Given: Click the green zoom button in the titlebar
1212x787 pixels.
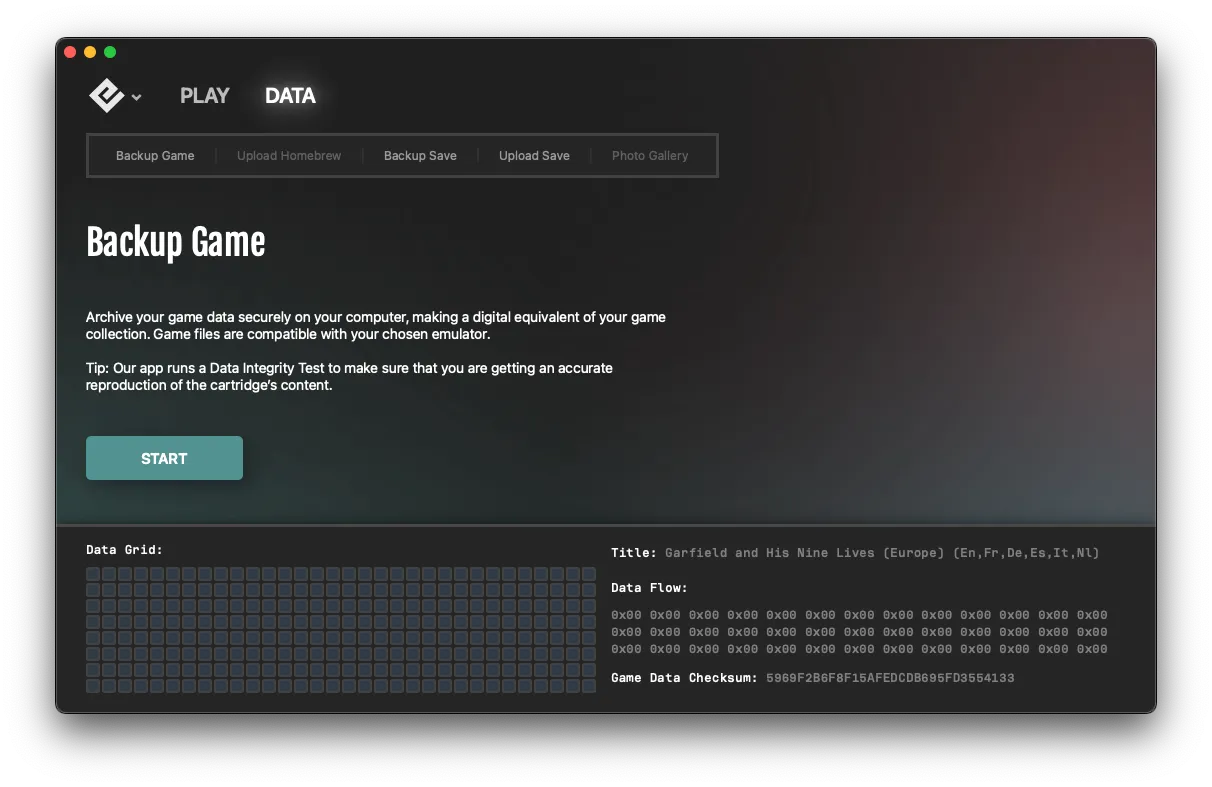Looking at the screenshot, I should tap(110, 51).
